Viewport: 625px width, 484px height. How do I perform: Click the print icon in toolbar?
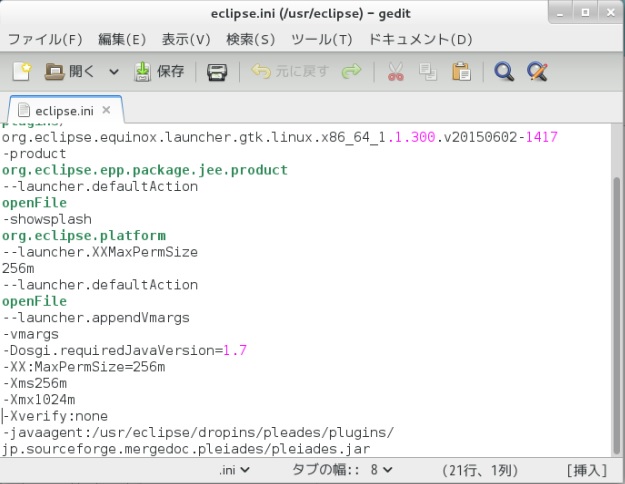(216, 72)
